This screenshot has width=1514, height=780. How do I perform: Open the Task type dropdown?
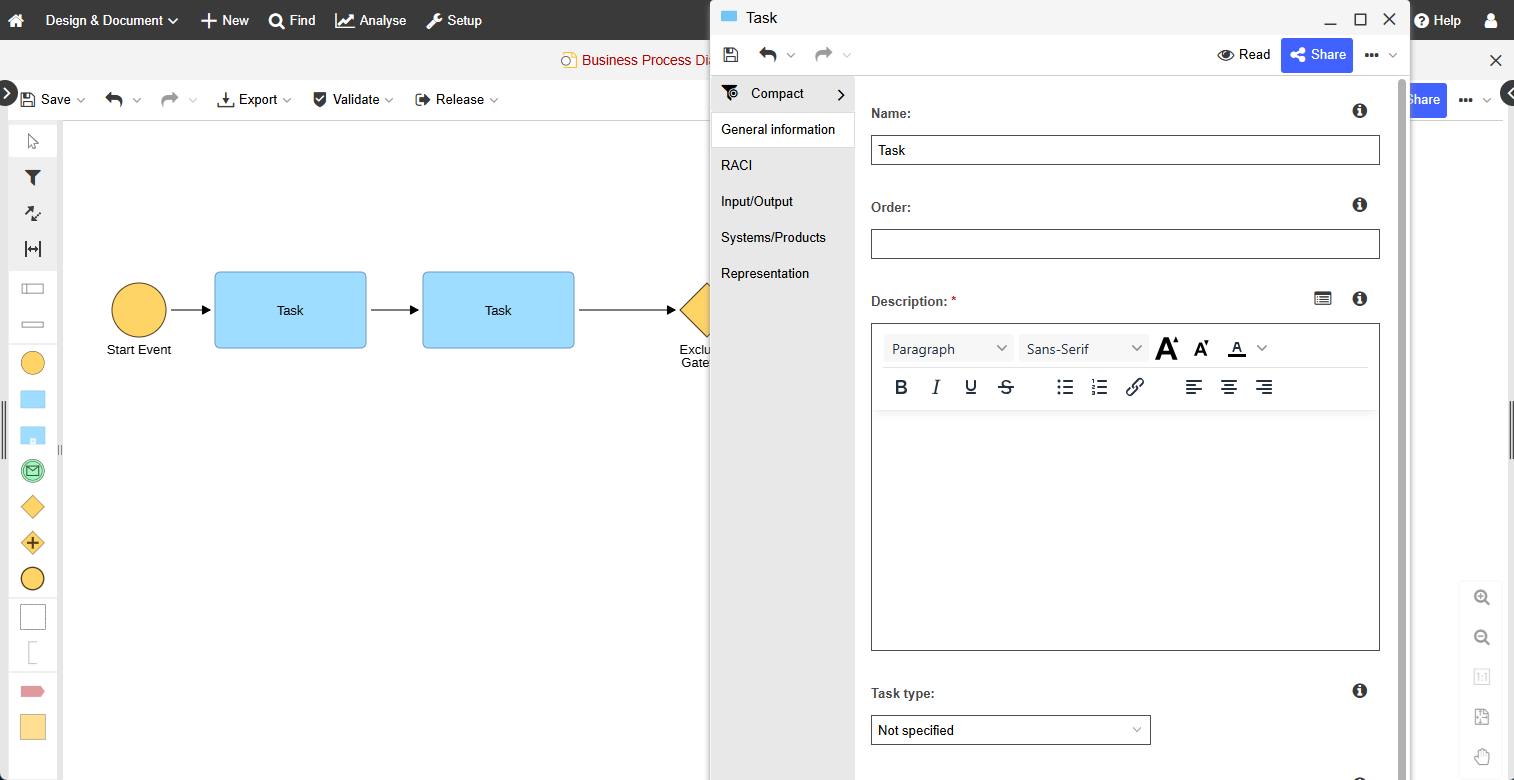pyautogui.click(x=1010, y=730)
